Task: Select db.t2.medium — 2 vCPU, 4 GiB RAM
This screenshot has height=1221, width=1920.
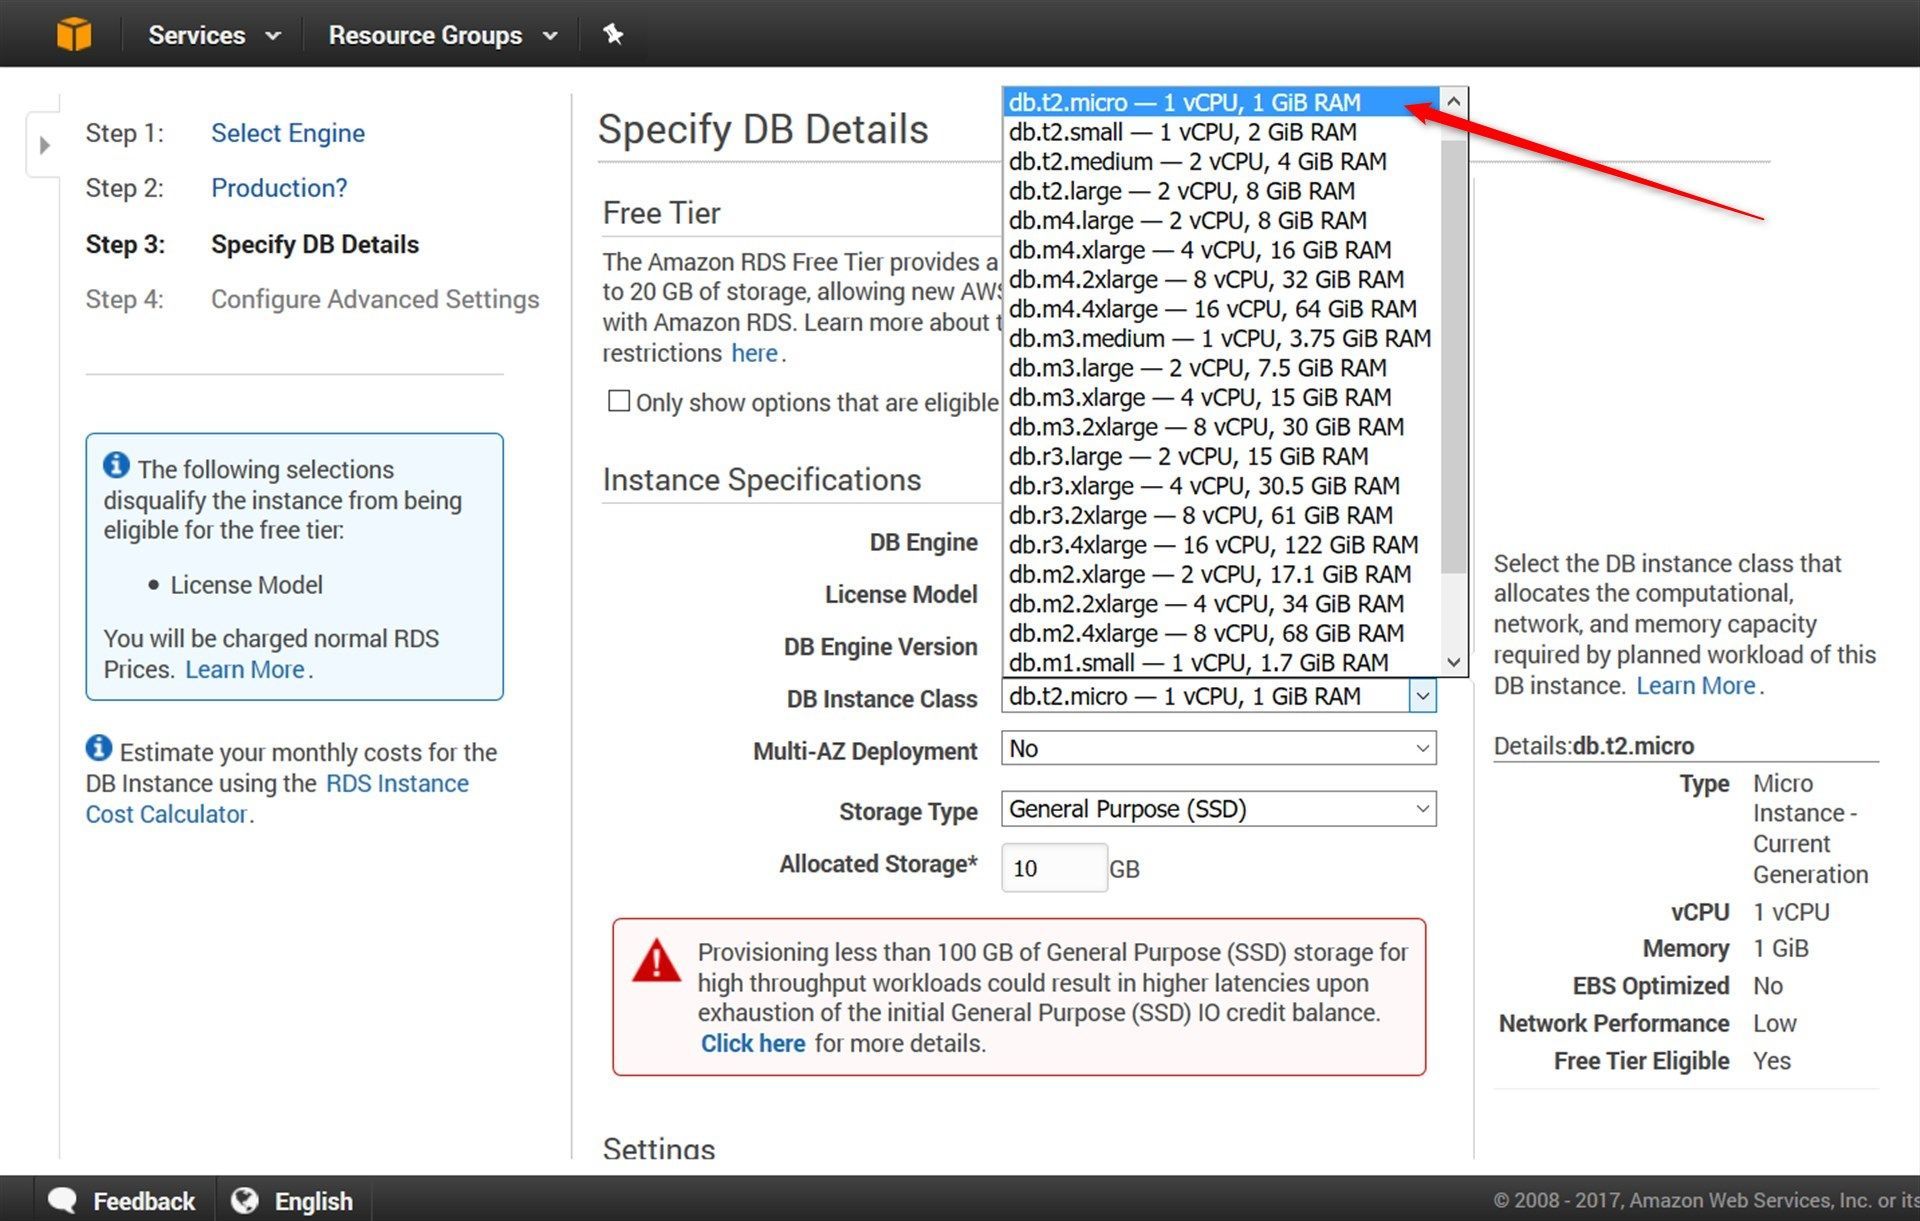Action: point(1221,161)
